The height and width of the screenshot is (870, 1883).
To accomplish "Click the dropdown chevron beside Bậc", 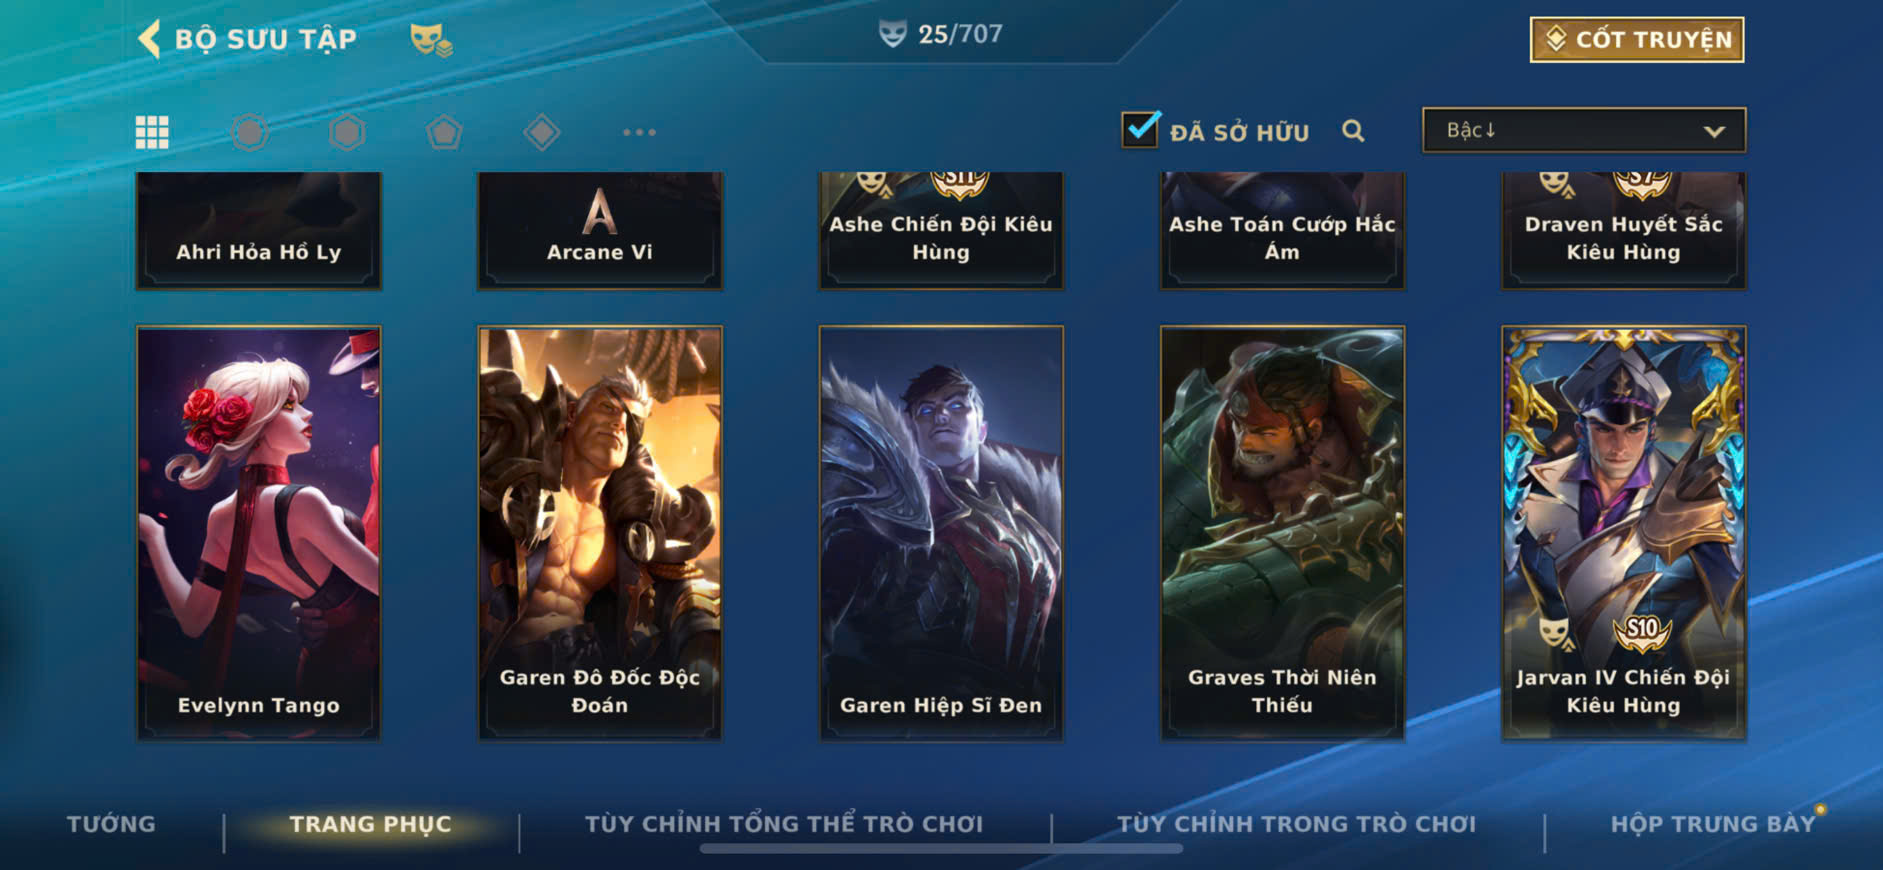I will click(x=1714, y=131).
